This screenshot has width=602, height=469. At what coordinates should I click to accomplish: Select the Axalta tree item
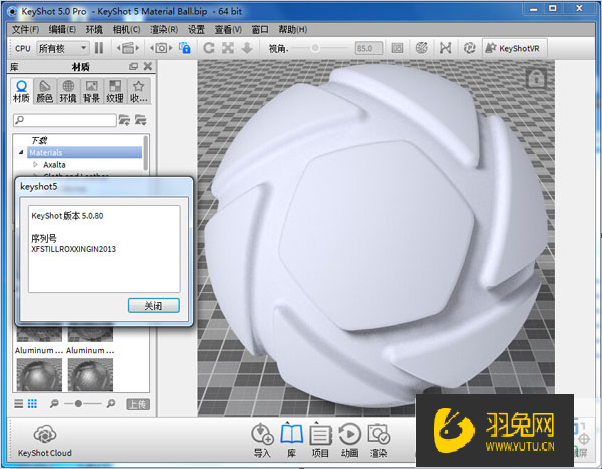click(x=54, y=165)
